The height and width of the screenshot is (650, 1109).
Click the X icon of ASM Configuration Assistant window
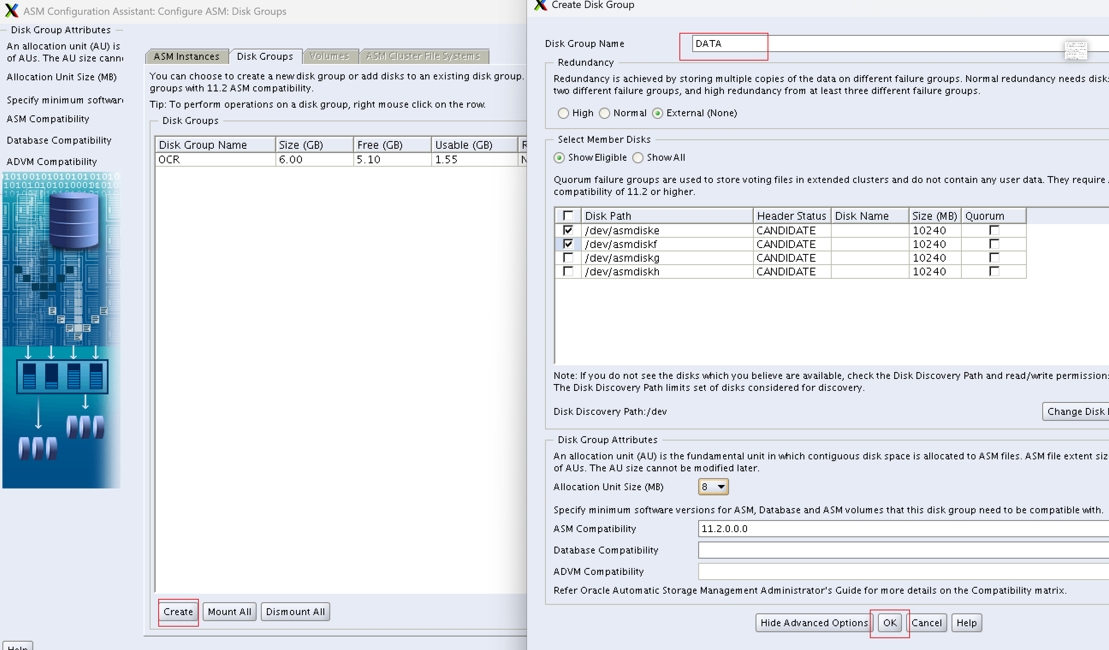11,11
